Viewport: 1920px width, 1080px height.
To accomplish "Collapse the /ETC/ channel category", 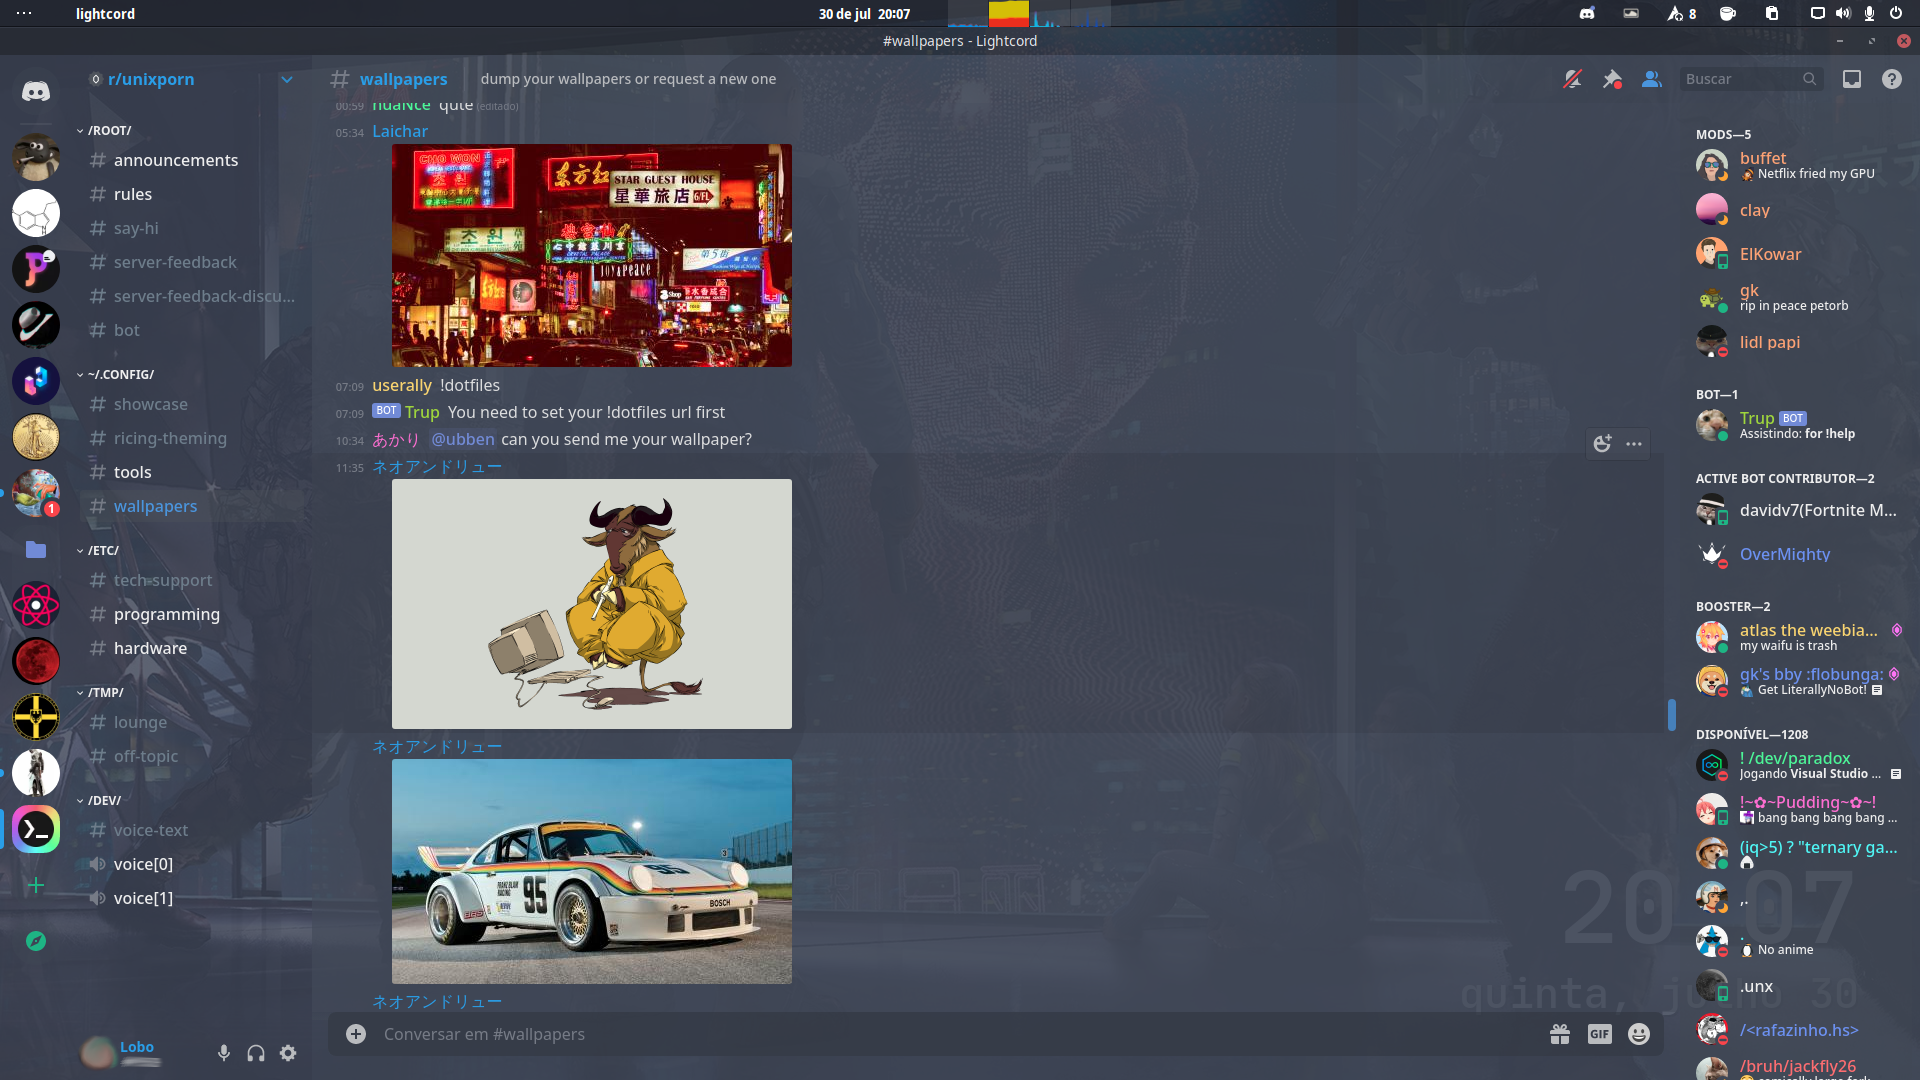I will pyautogui.click(x=102, y=551).
